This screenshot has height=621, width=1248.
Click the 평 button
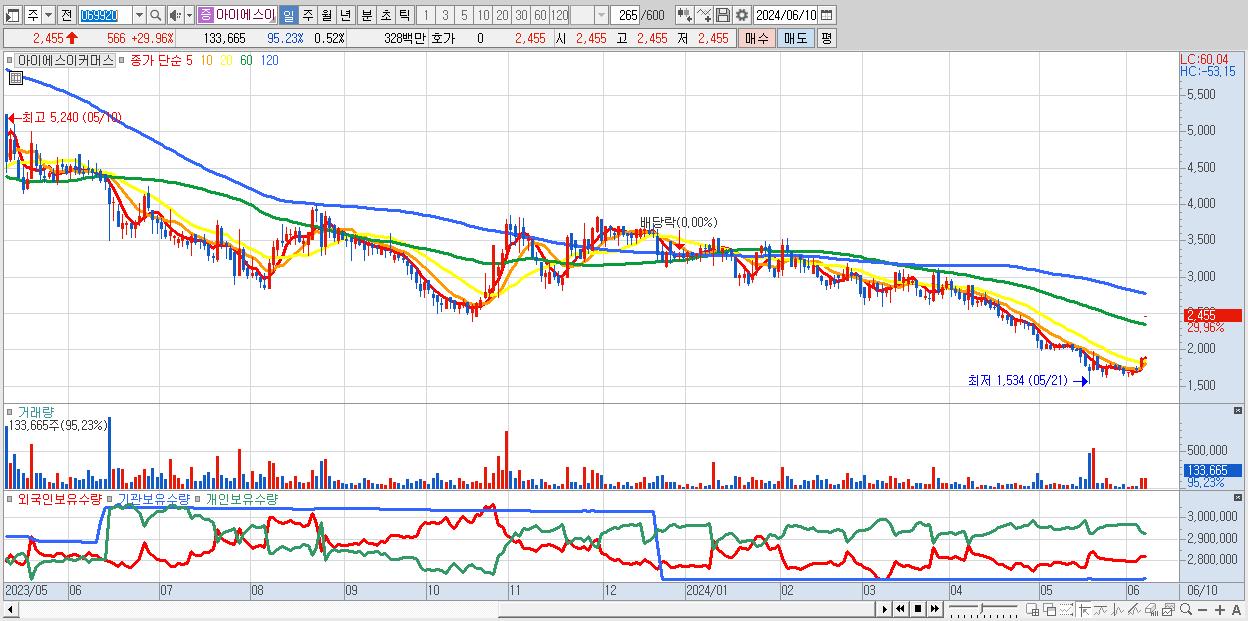[826, 38]
